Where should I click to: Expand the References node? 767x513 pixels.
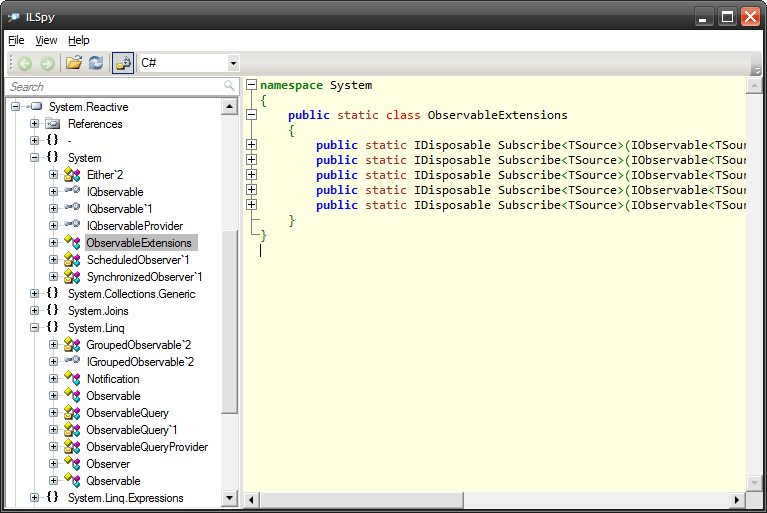pos(34,123)
